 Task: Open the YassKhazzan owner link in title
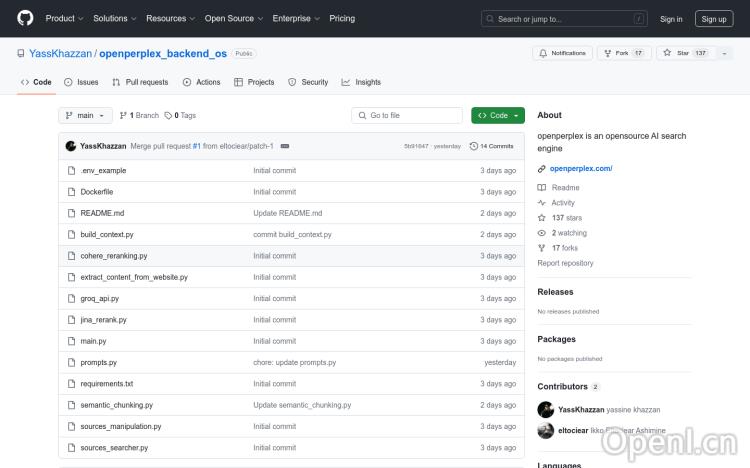click(60, 54)
